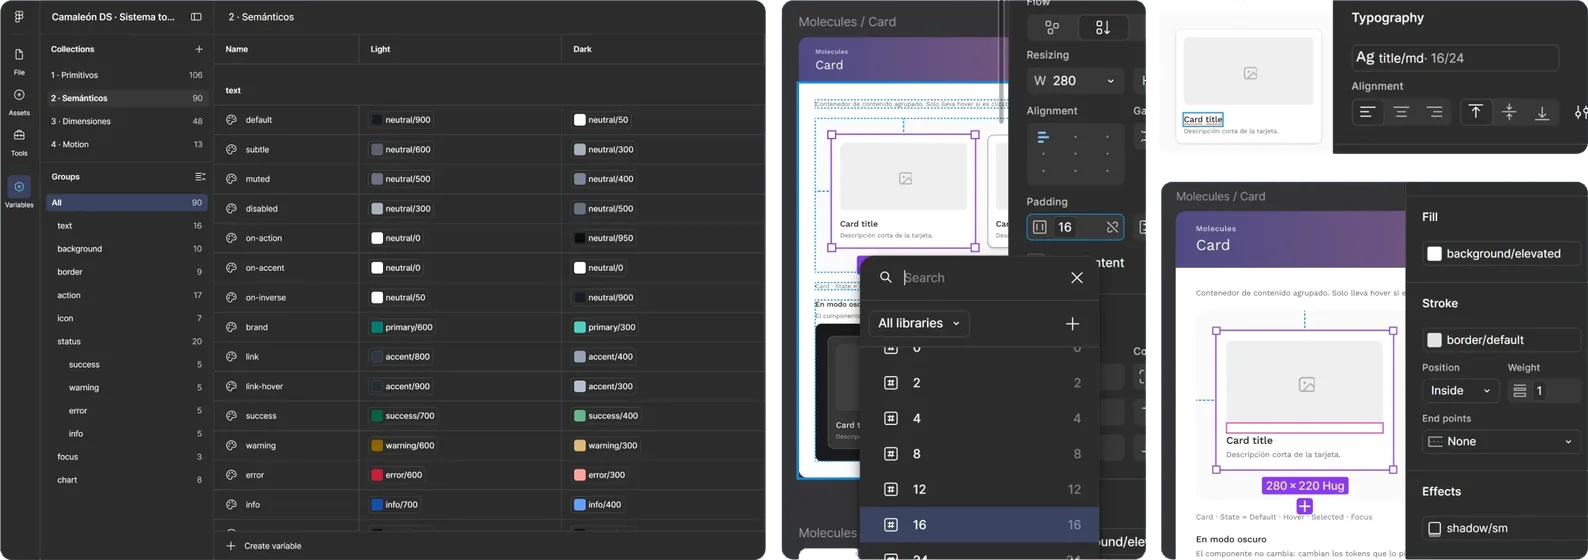Open the All libraries dropdown
This screenshot has height=560, width=1588.
(x=918, y=323)
